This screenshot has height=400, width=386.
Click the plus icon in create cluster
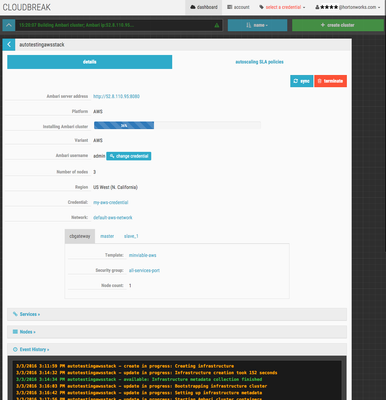pyautogui.click(x=323, y=25)
